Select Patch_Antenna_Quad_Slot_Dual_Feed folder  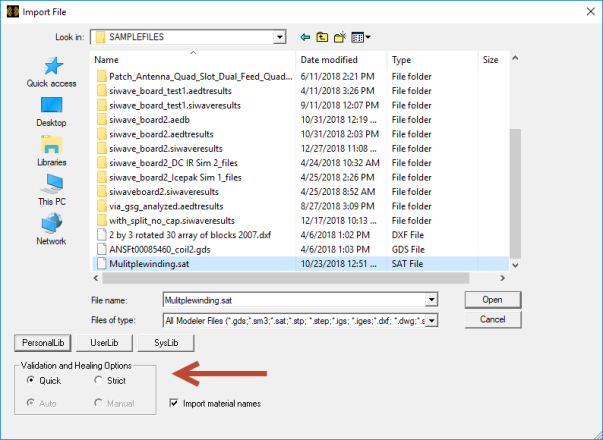pos(195,77)
